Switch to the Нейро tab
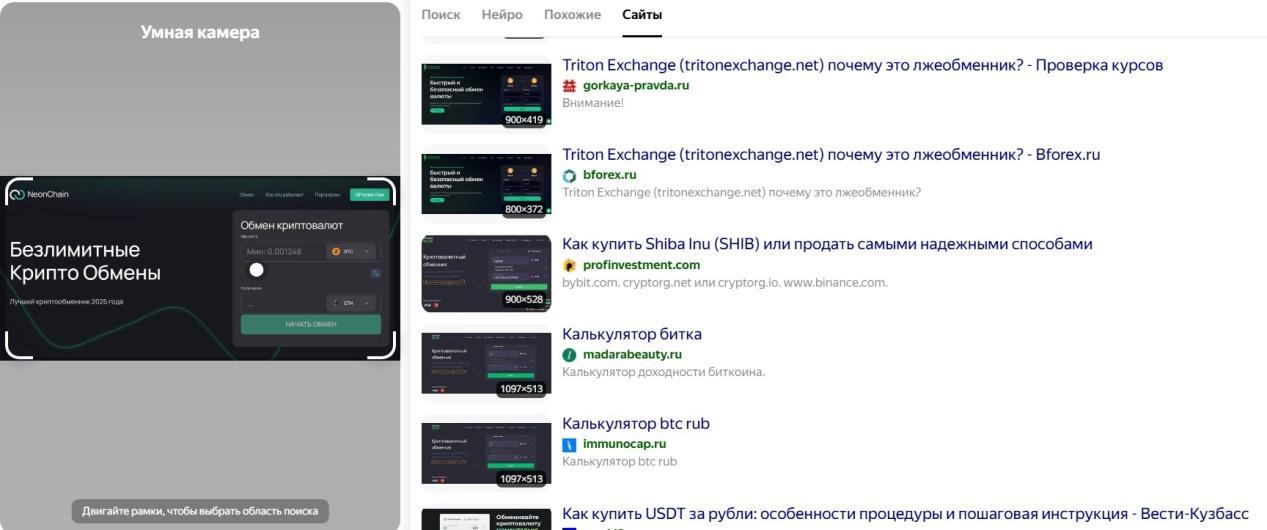The width and height of the screenshot is (1267, 530). pyautogui.click(x=502, y=15)
